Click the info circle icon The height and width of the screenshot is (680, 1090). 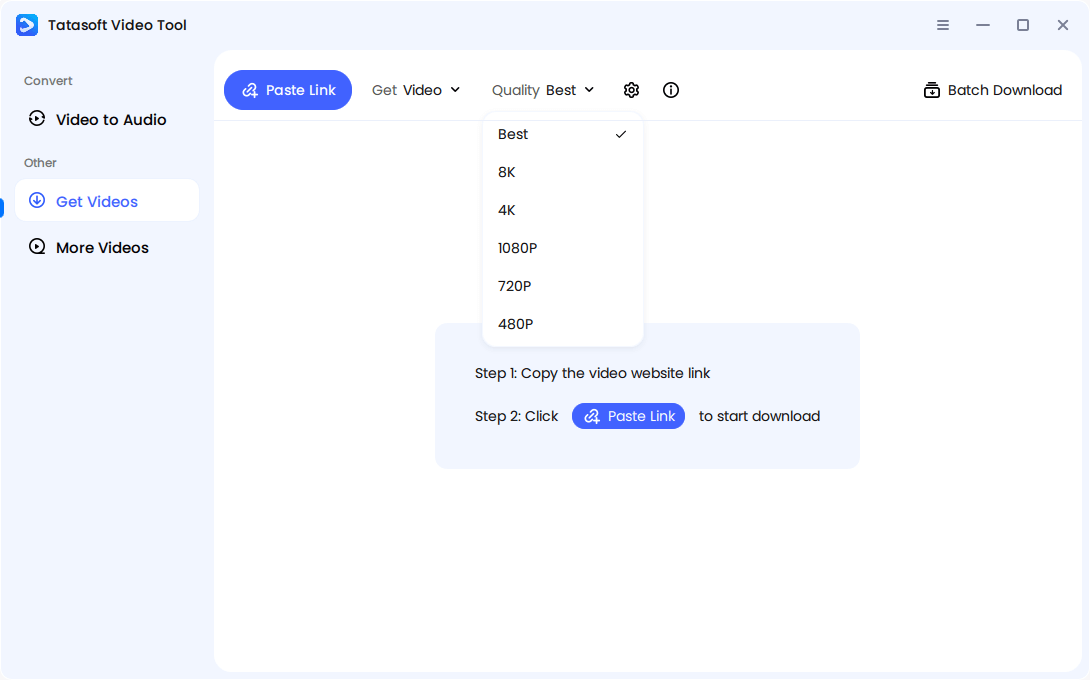pyautogui.click(x=671, y=90)
